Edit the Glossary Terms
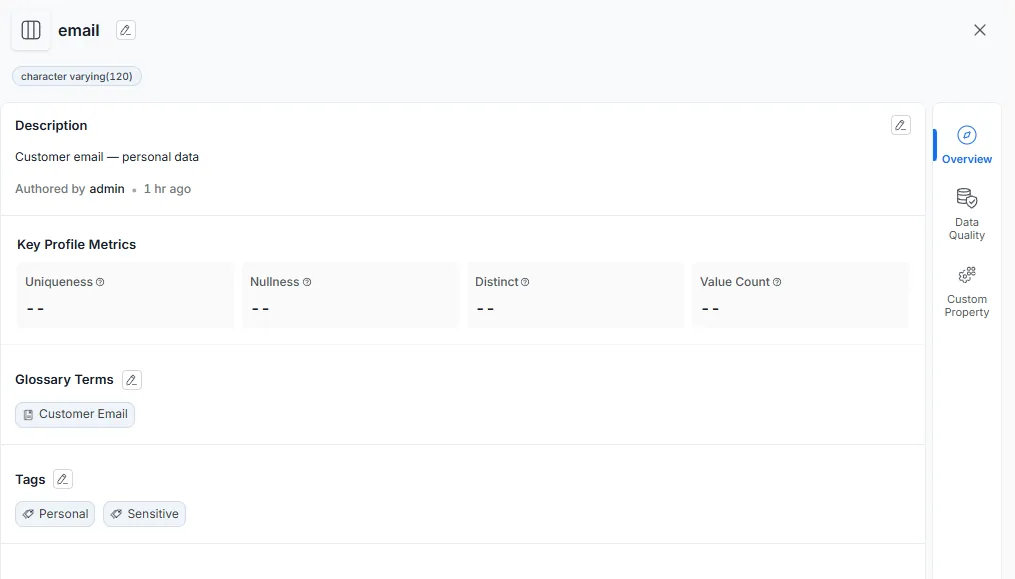 tap(131, 380)
